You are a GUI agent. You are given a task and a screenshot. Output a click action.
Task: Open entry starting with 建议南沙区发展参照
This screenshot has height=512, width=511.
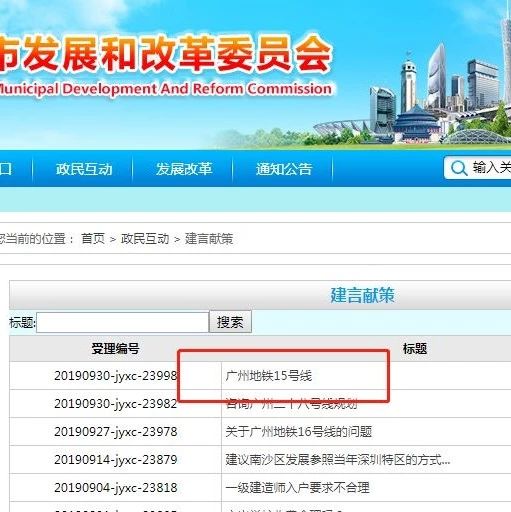(x=338, y=460)
